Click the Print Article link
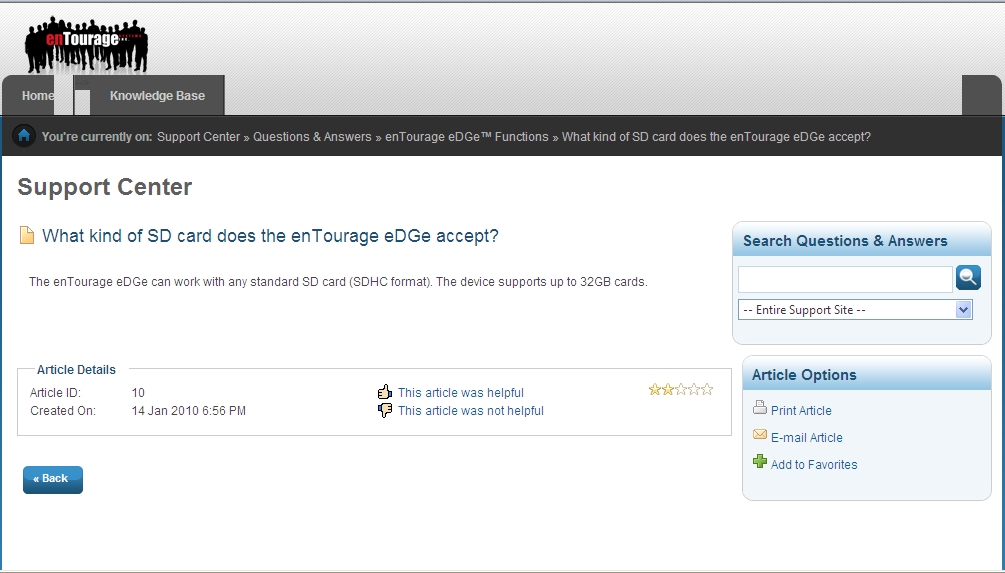 [801, 410]
